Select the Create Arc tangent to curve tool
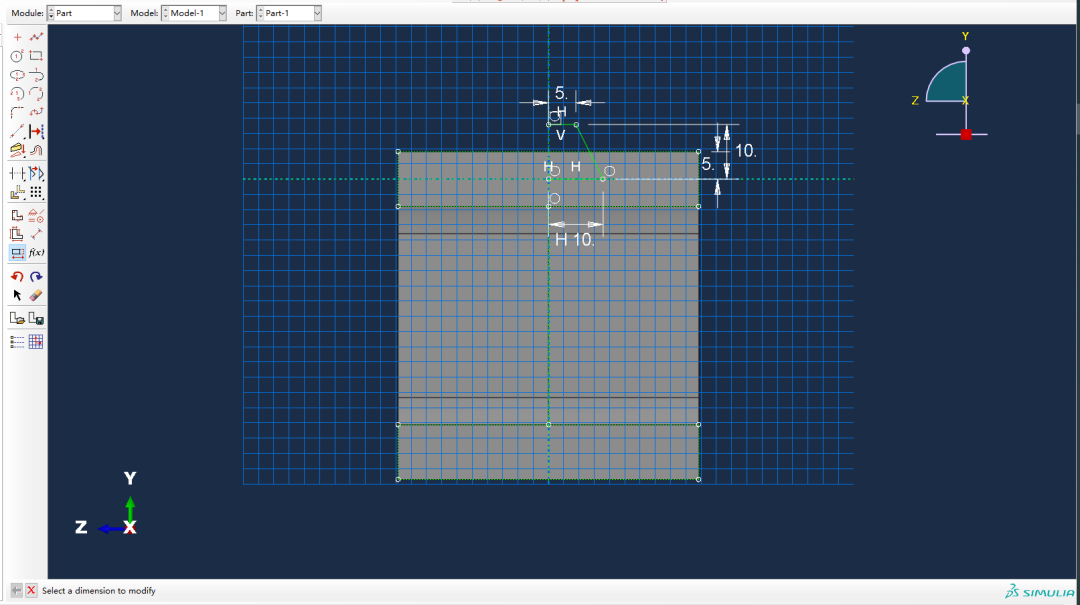 (37, 74)
